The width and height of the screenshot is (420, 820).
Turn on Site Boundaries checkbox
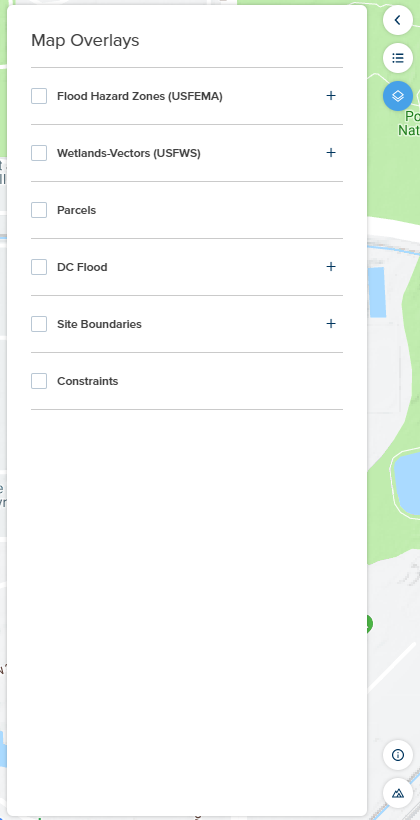[39, 324]
